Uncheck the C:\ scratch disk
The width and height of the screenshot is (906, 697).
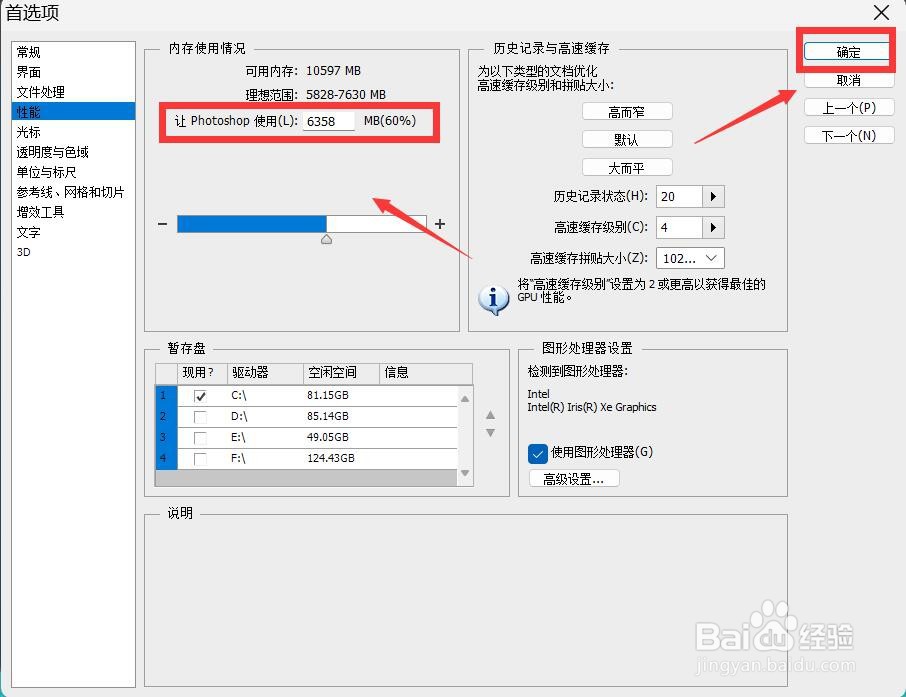pos(201,395)
